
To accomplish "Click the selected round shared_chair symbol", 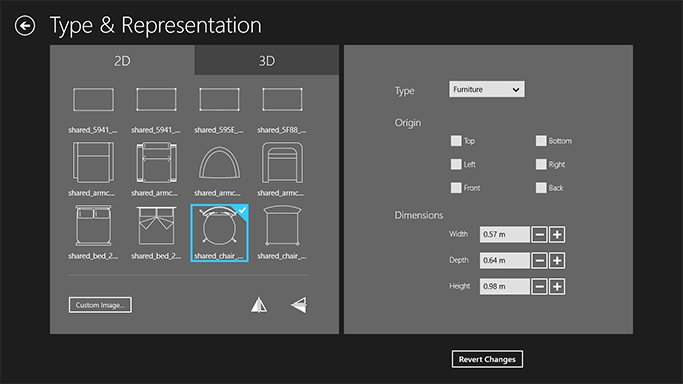I will click(219, 232).
